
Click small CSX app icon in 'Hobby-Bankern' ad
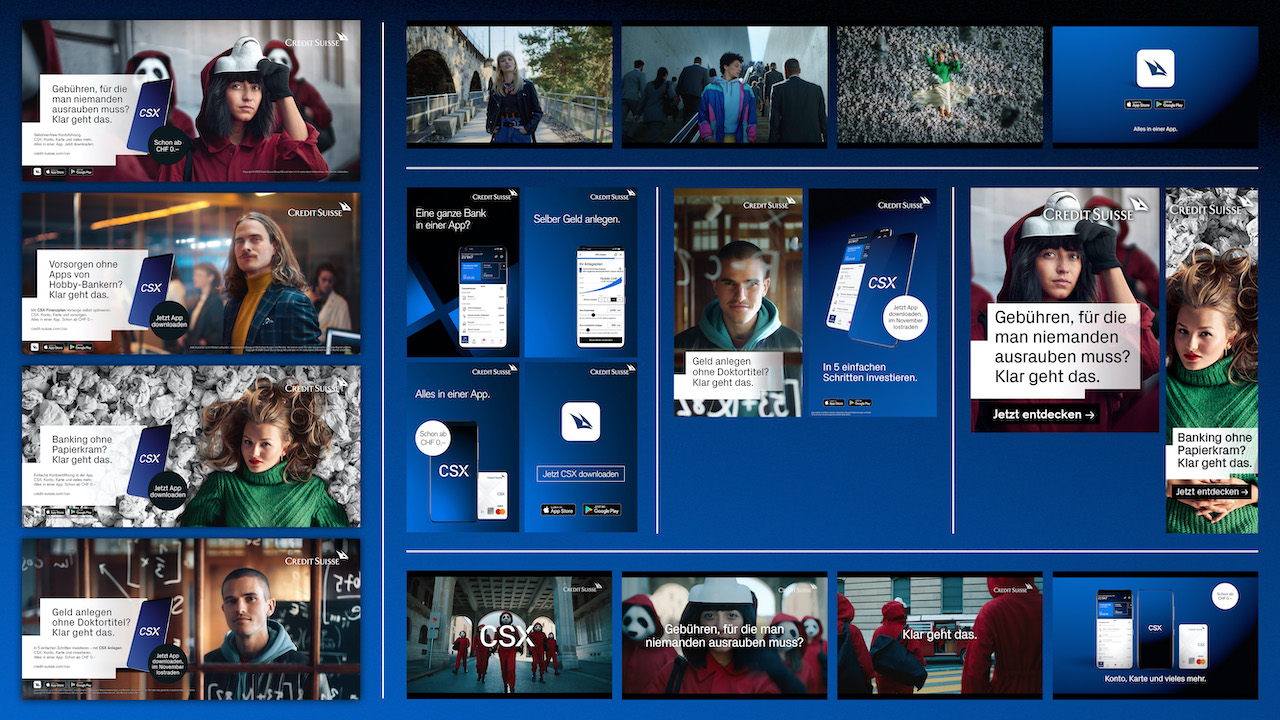37,347
